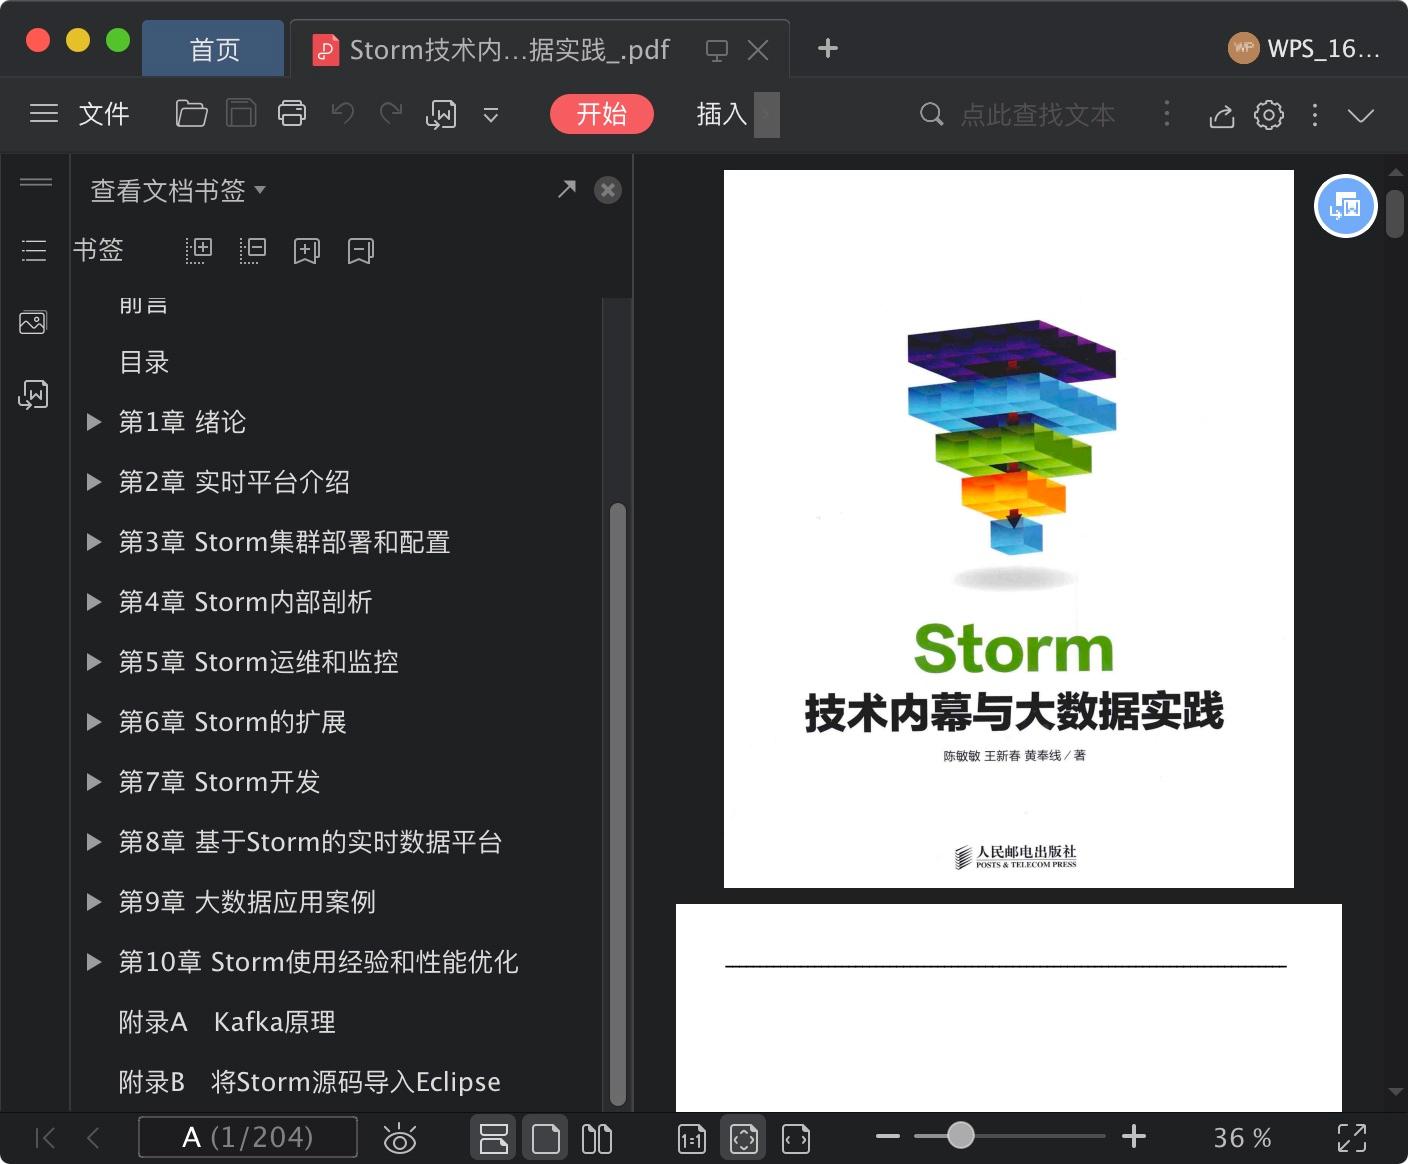Viewport: 1408px width, 1164px height.
Task: Expand the ribbon with the chevron arrow
Action: (x=1361, y=115)
